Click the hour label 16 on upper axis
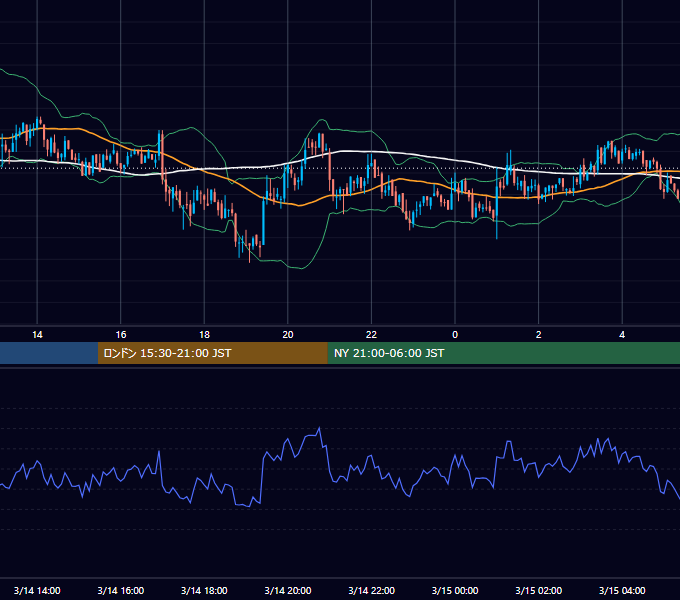This screenshot has height=600, width=680. coord(121,335)
